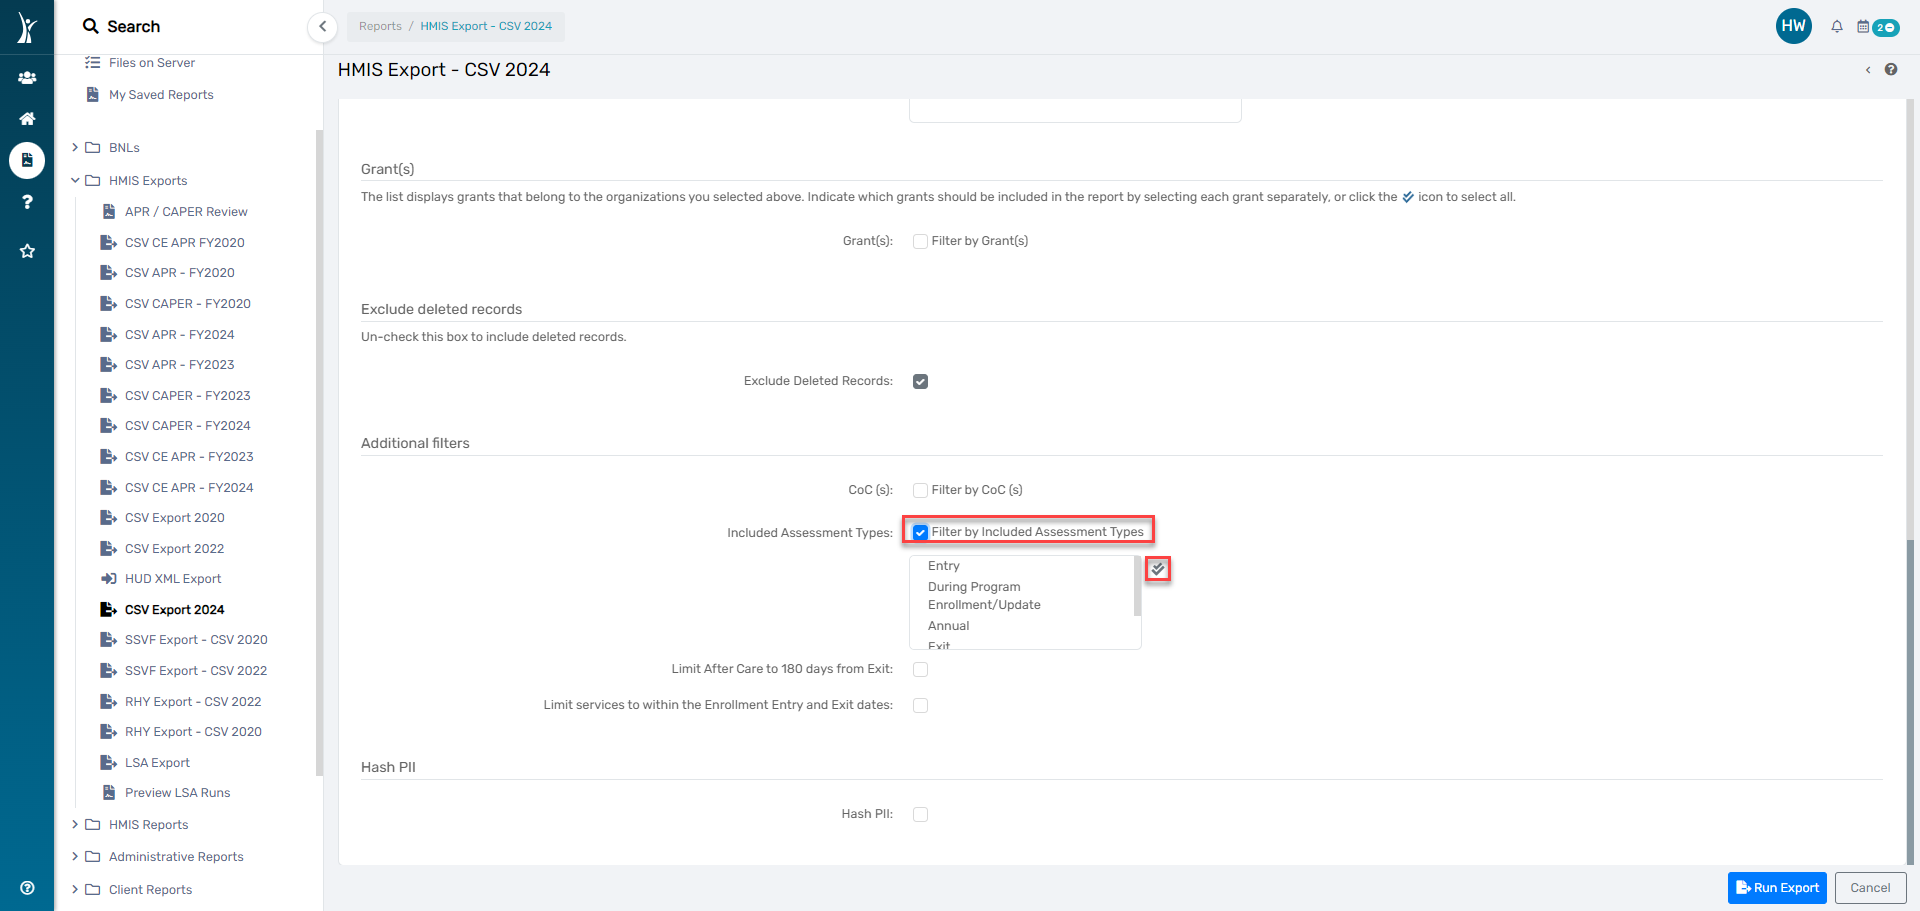The height and width of the screenshot is (911, 1920).
Task: Select the Home icon in the sidebar
Action: (x=27, y=118)
